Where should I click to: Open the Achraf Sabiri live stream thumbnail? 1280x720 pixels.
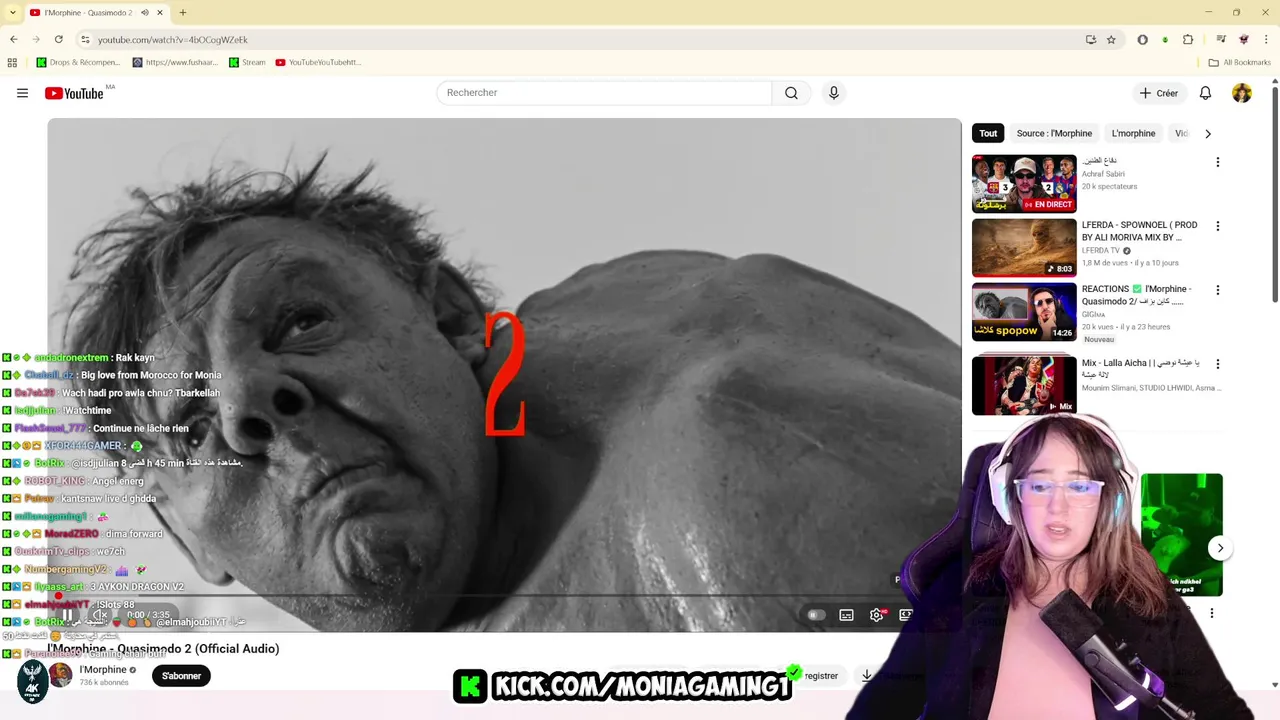pyautogui.click(x=1024, y=183)
